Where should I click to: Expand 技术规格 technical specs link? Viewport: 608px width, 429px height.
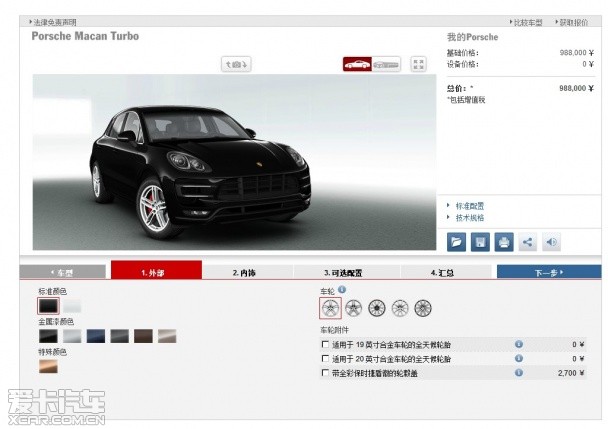click(470, 218)
